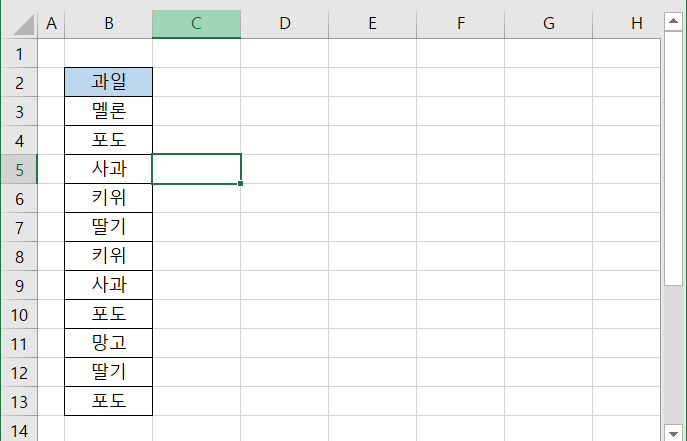Image resolution: width=687 pixels, height=441 pixels.
Task: Select the 사과 cell in row 9
Action: 109,285
